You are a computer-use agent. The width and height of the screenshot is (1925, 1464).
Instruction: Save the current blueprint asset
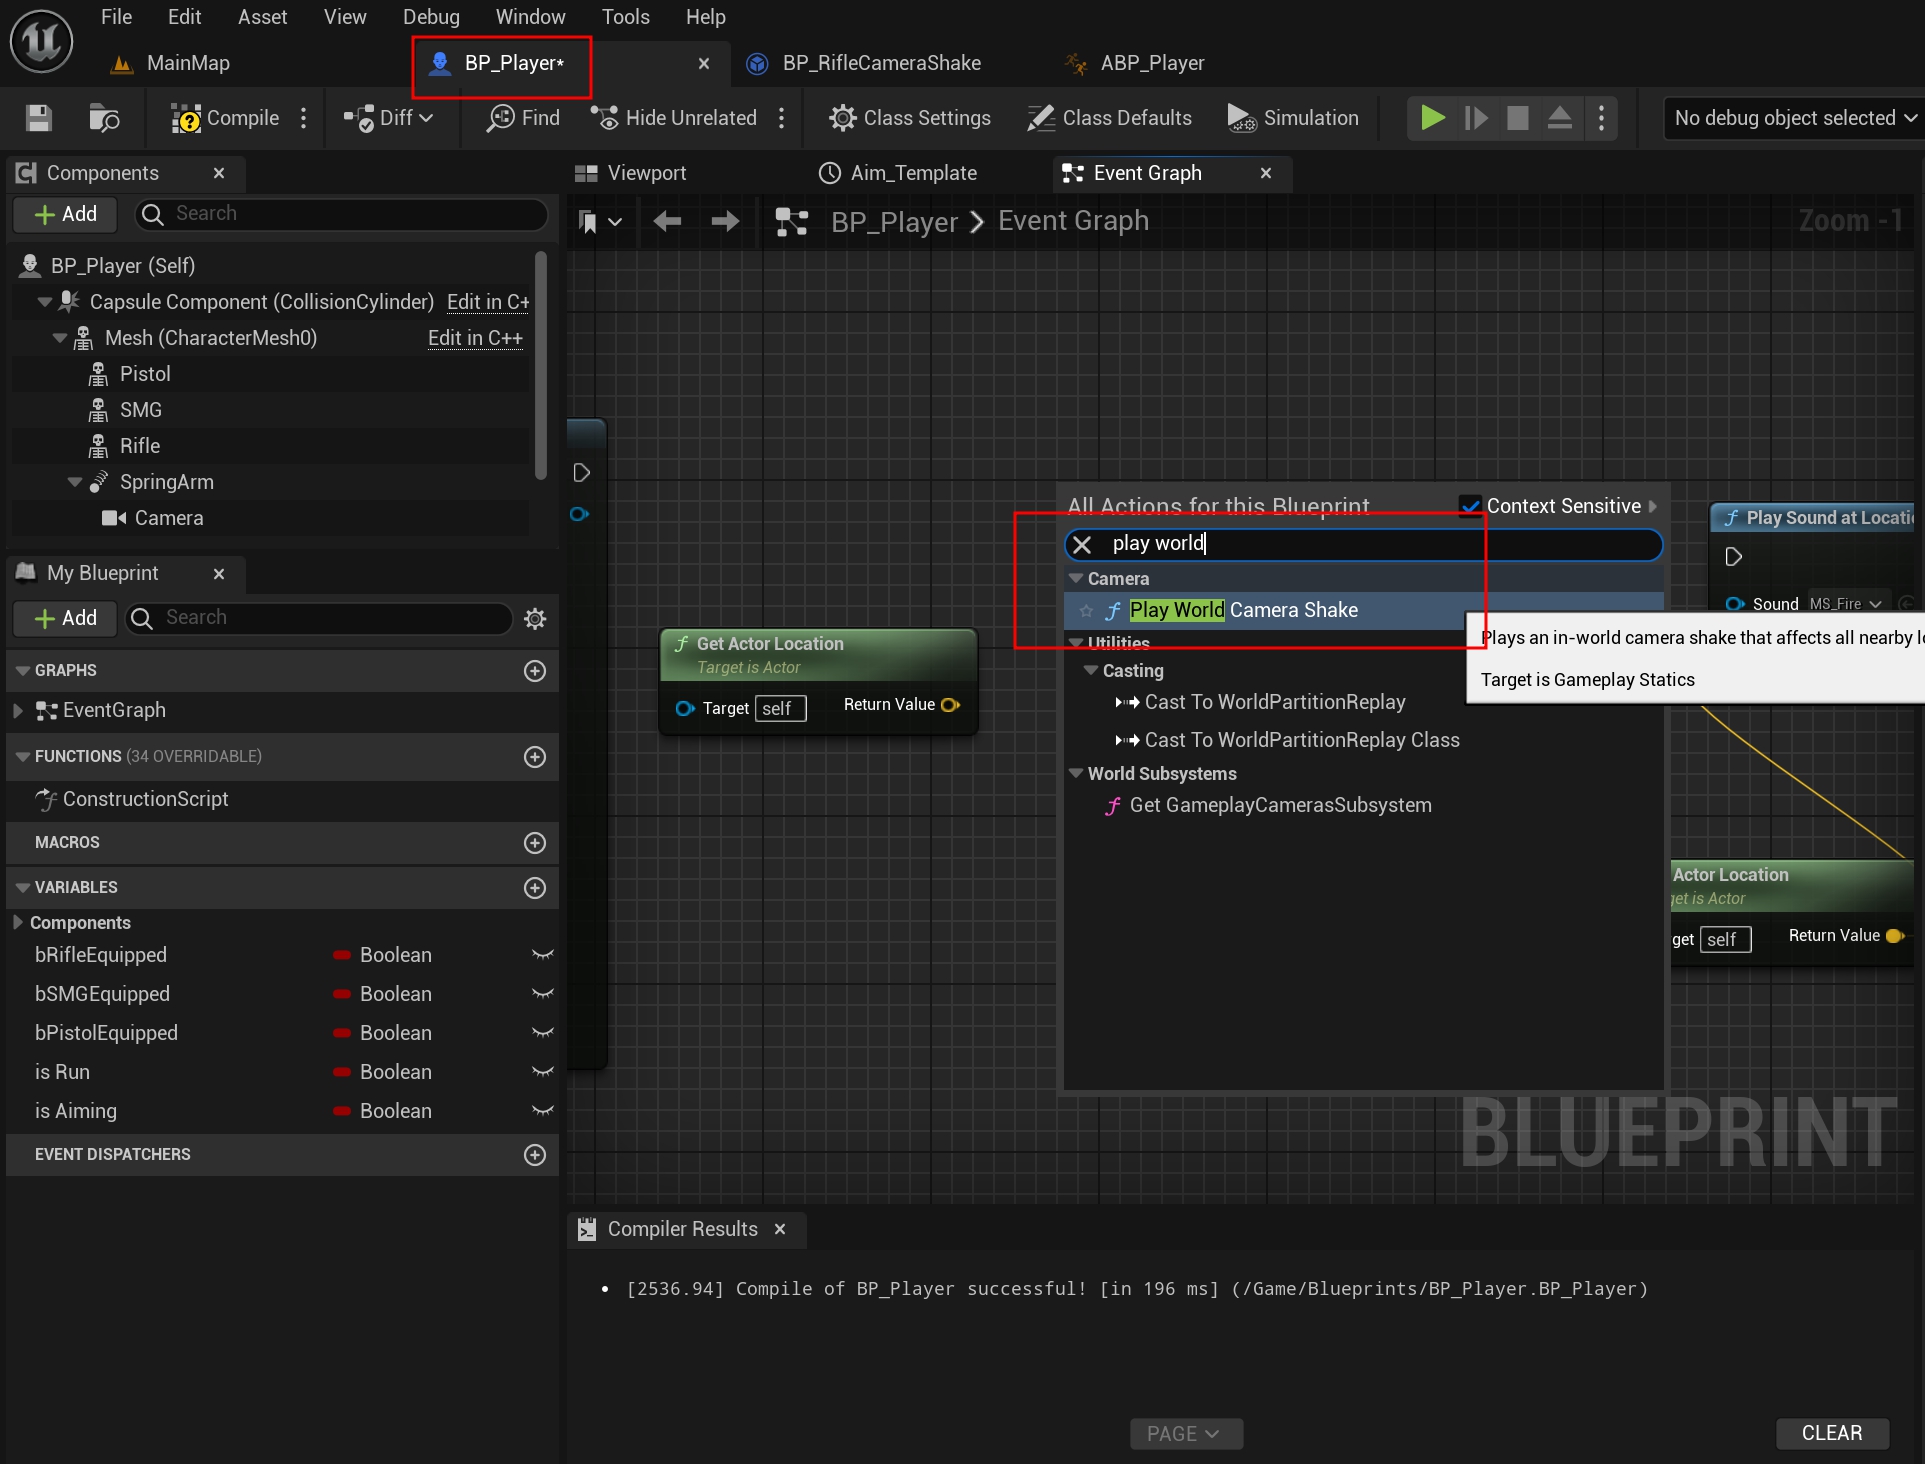tap(39, 118)
